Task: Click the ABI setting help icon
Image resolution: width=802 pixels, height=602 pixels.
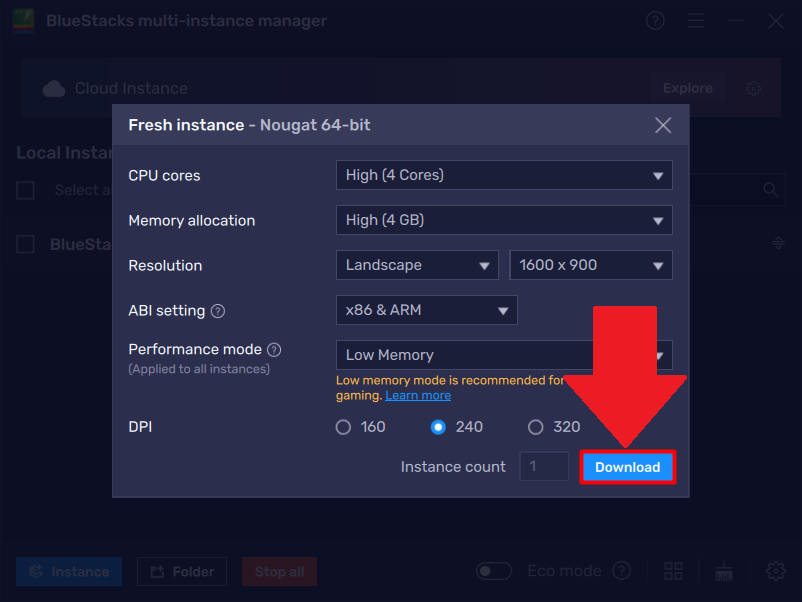Action: pos(218,311)
